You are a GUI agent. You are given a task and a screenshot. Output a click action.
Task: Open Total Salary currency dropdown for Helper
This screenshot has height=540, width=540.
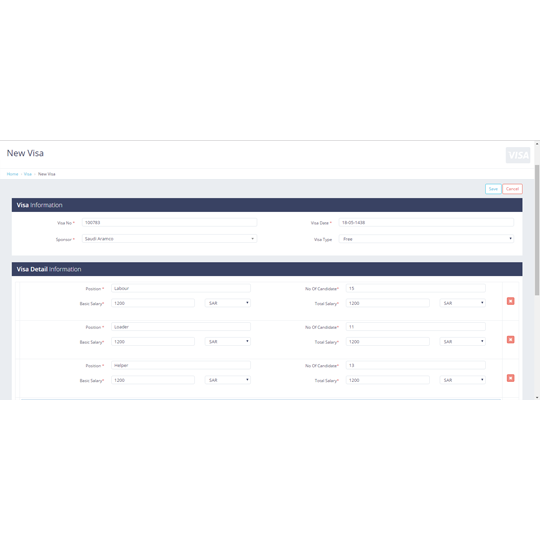click(463, 380)
